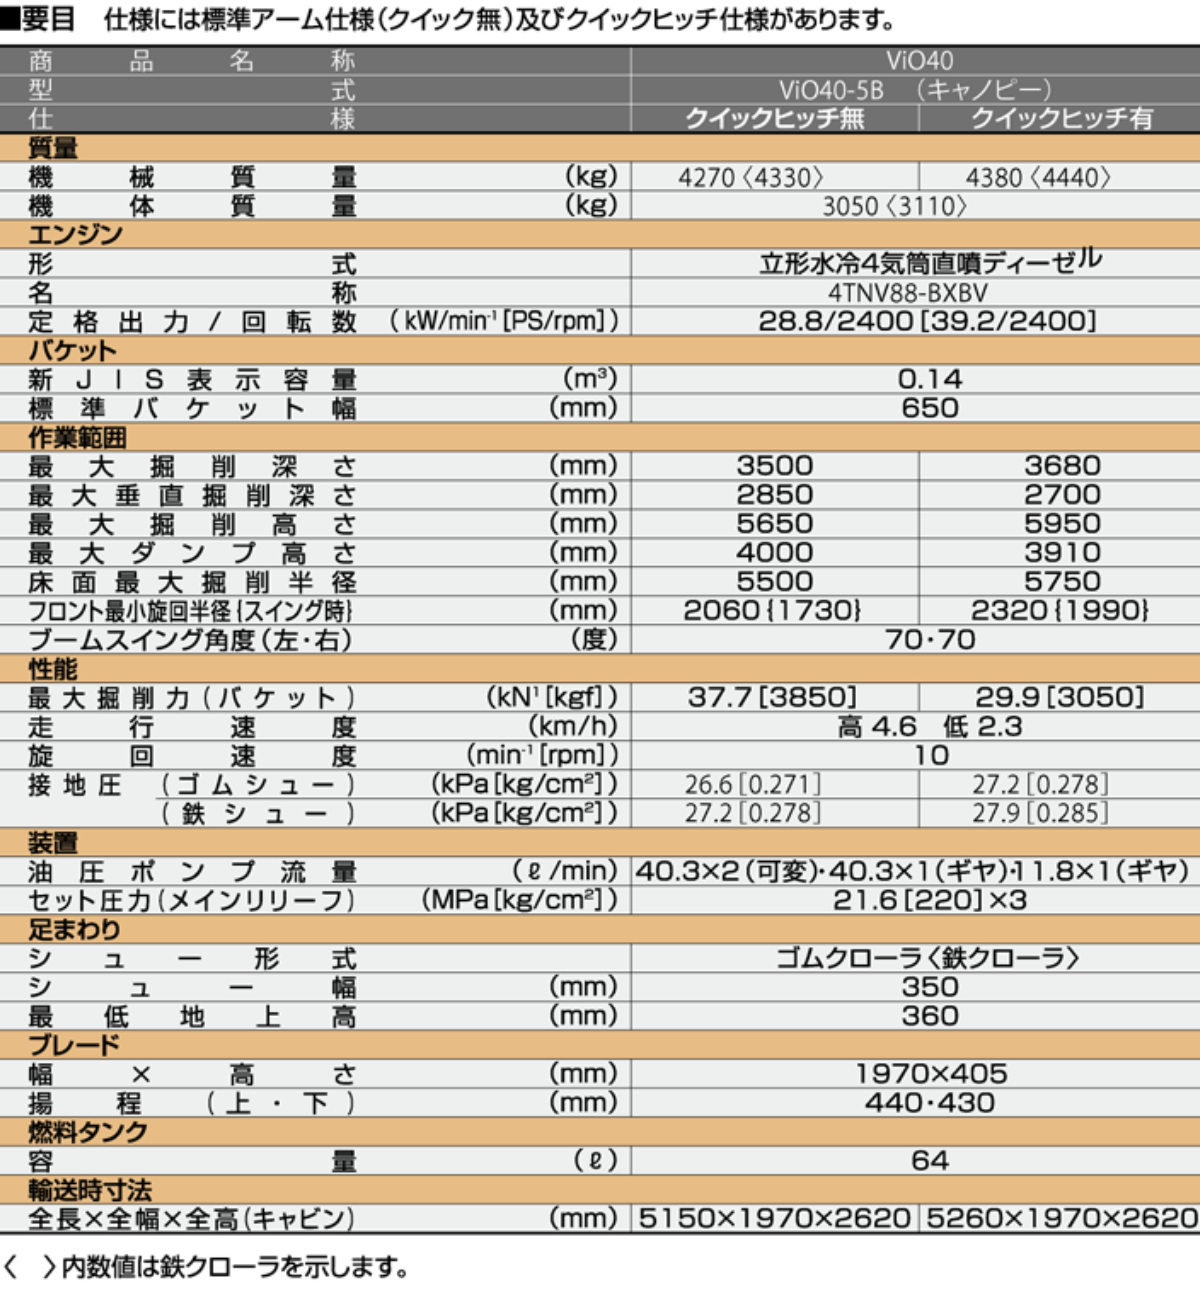This screenshot has height=1290, width=1200.
Task: Select the ViO40-5B (キャノピー) model cell
Action: click(x=914, y=90)
